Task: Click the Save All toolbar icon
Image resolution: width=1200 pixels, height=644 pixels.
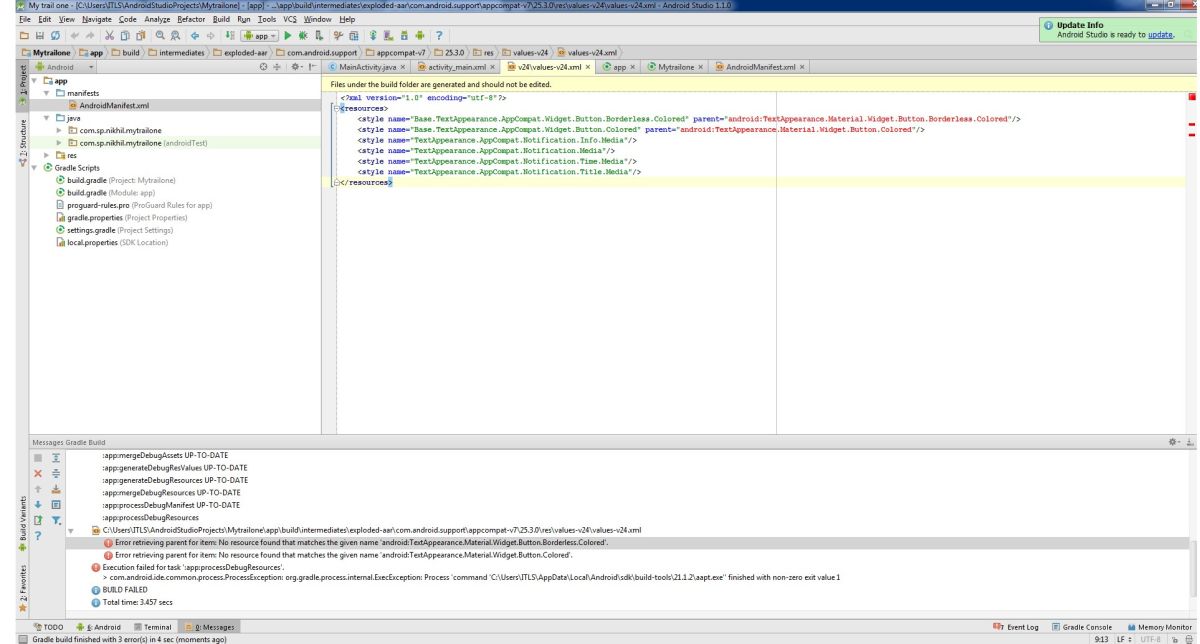Action: 40,36
